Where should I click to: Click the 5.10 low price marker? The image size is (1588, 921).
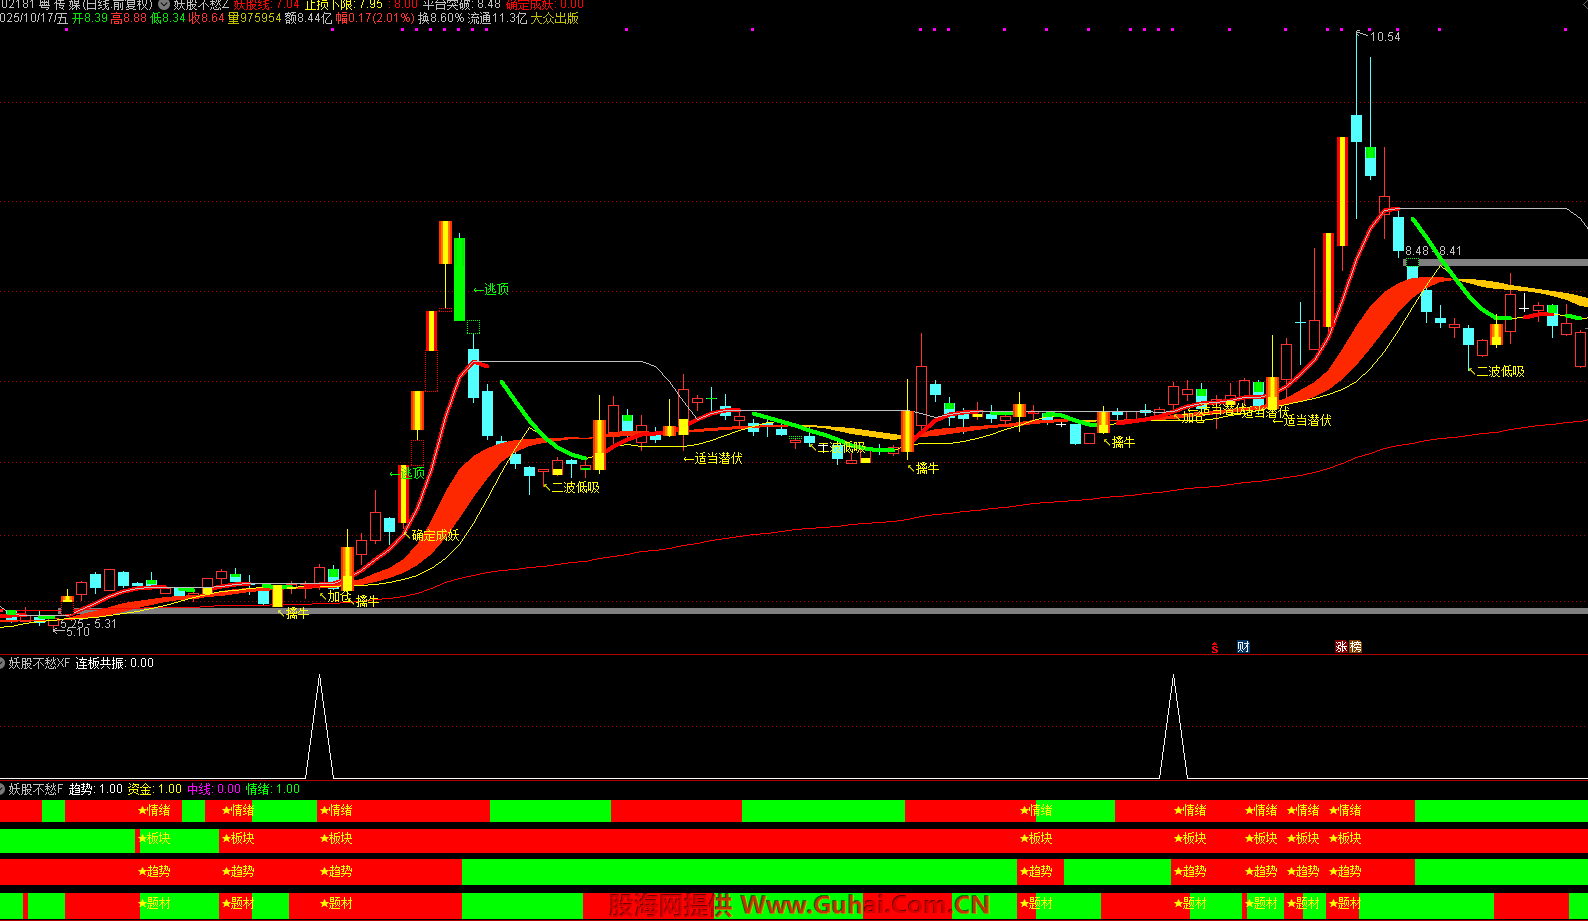tap(76, 631)
